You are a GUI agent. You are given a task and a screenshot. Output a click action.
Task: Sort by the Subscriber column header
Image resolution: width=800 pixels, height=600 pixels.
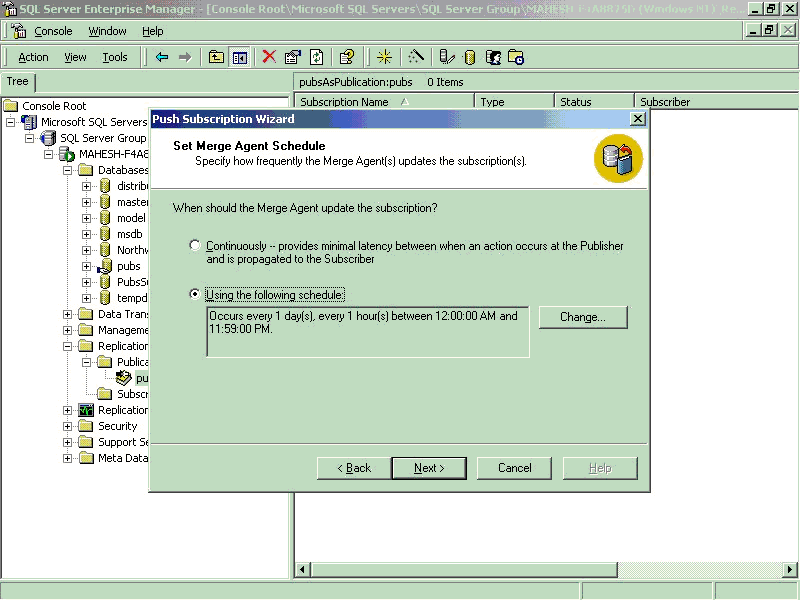716,102
